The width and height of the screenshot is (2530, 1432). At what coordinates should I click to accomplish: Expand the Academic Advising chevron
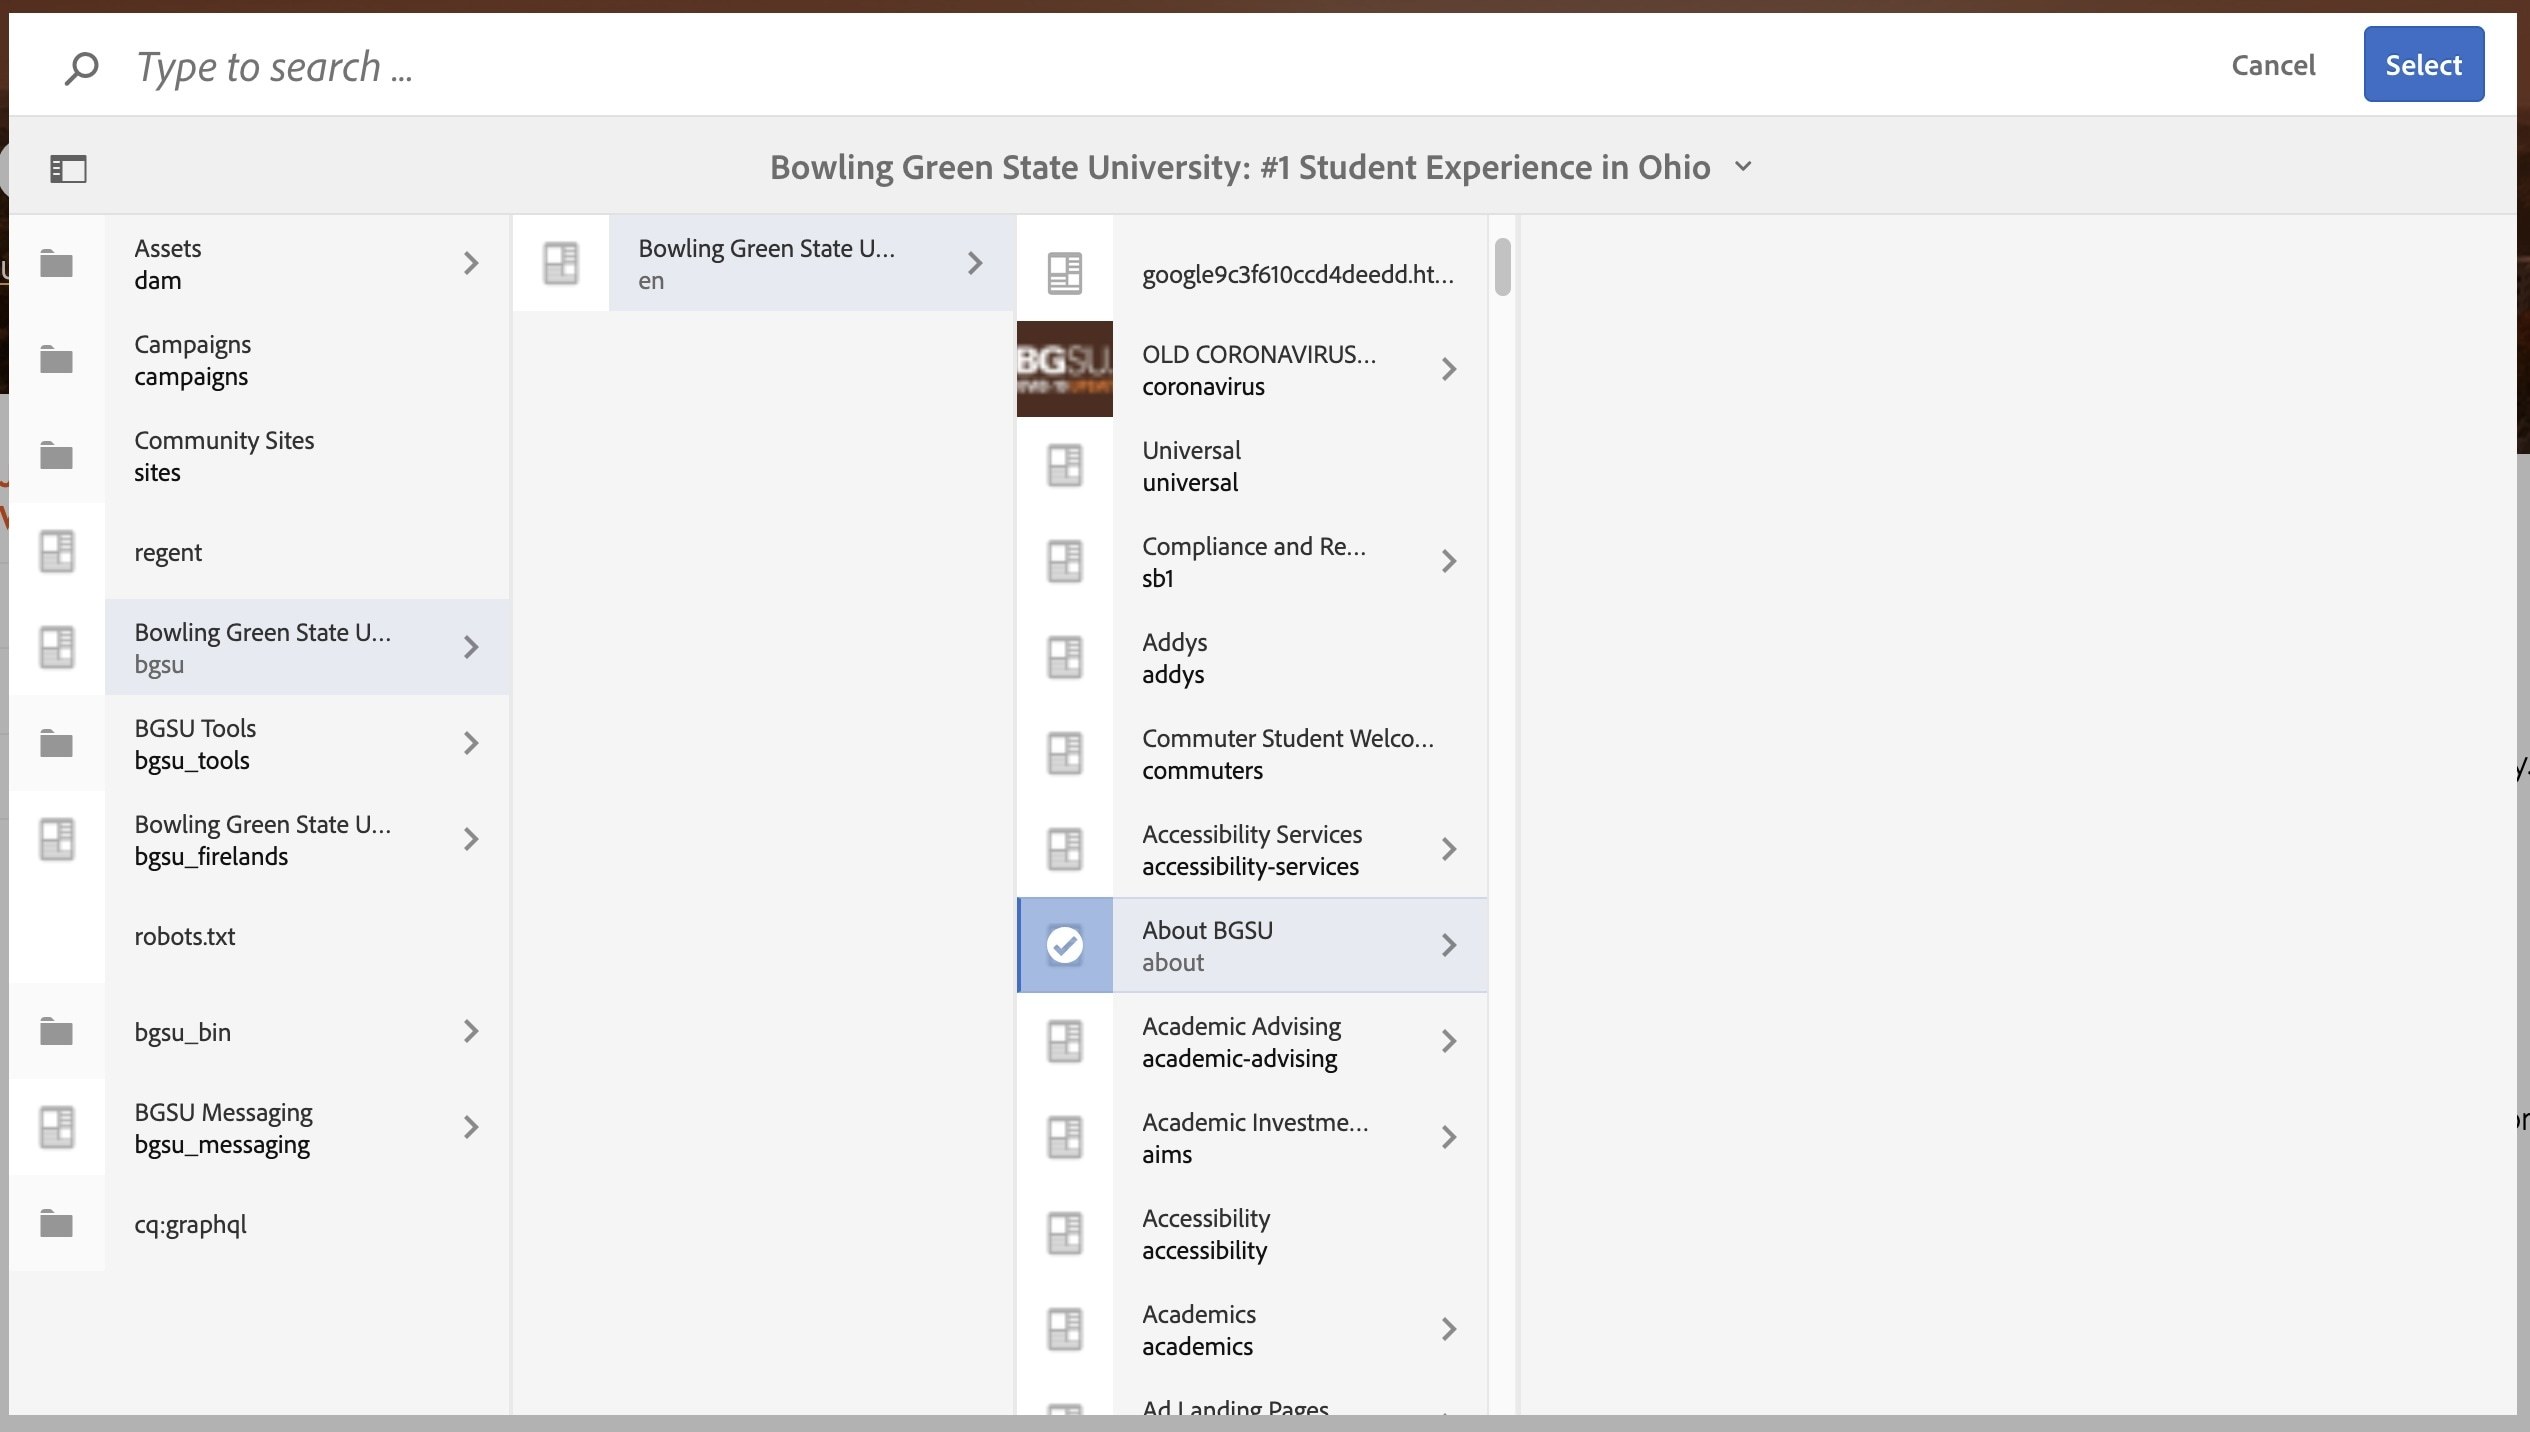[x=1449, y=1041]
